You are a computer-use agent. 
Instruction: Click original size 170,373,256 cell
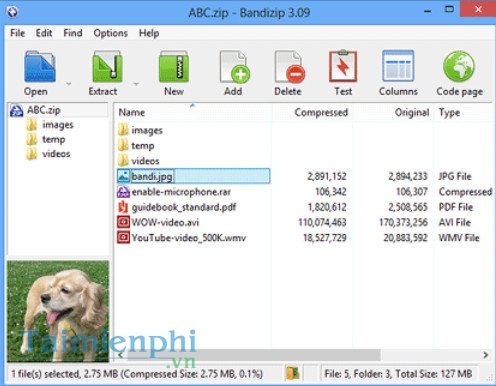click(403, 222)
